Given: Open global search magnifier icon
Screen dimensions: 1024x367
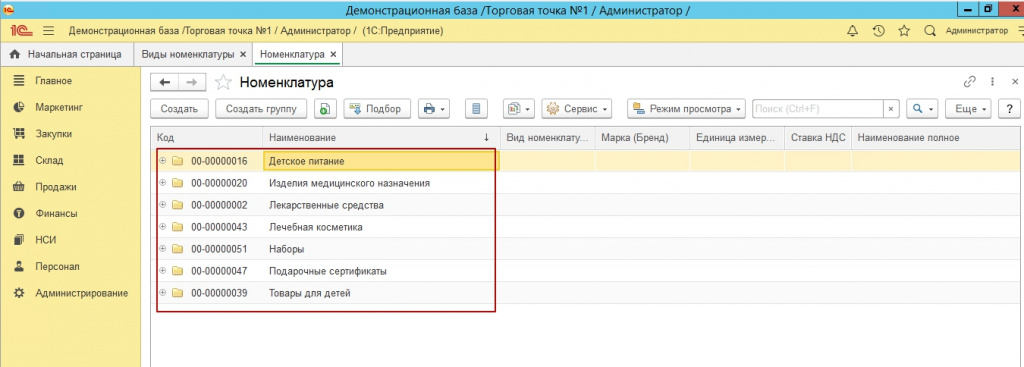Looking at the screenshot, I should coord(930,31).
